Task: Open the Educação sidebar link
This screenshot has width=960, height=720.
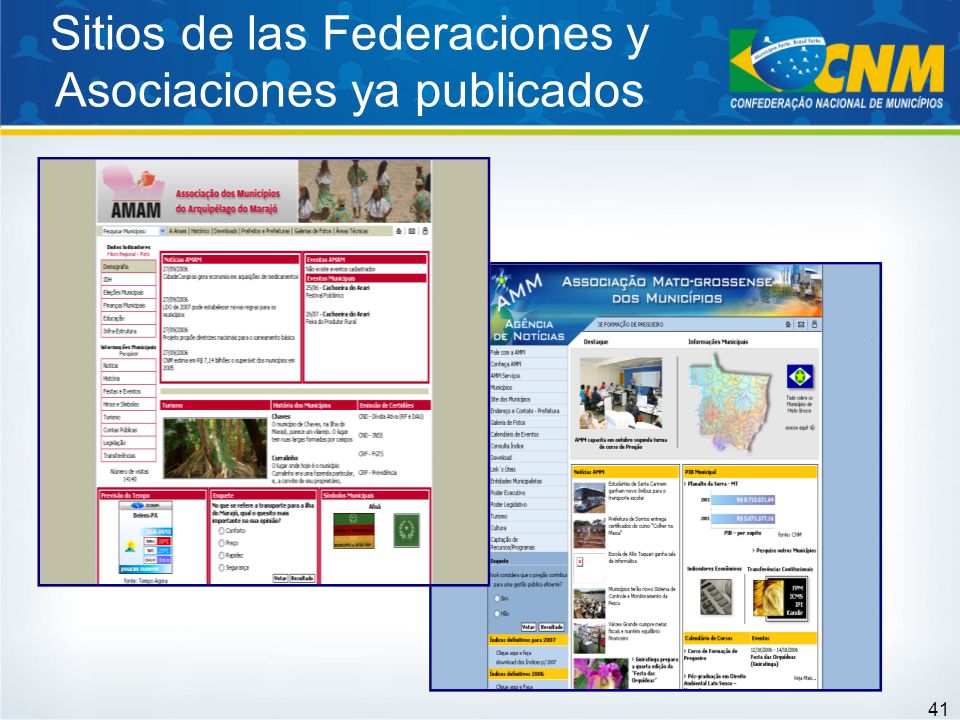Action: (129, 318)
